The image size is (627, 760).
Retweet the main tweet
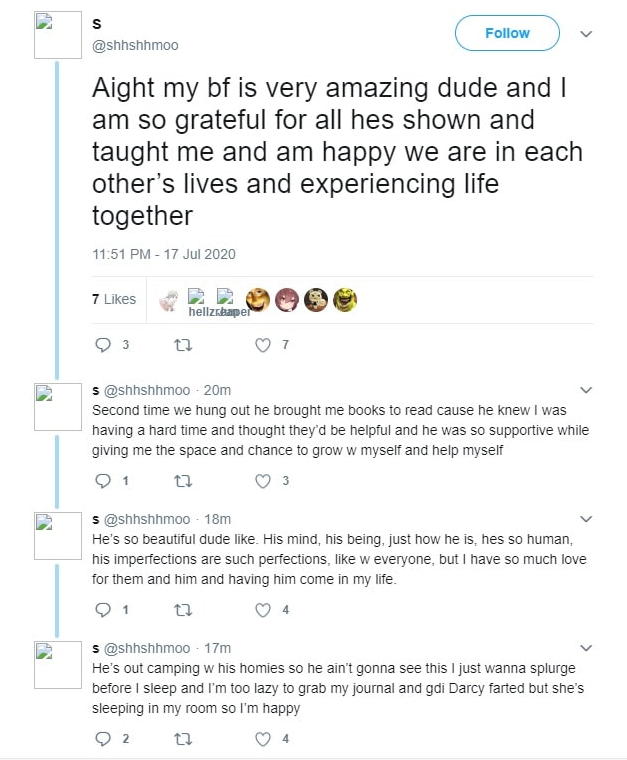(x=182, y=345)
